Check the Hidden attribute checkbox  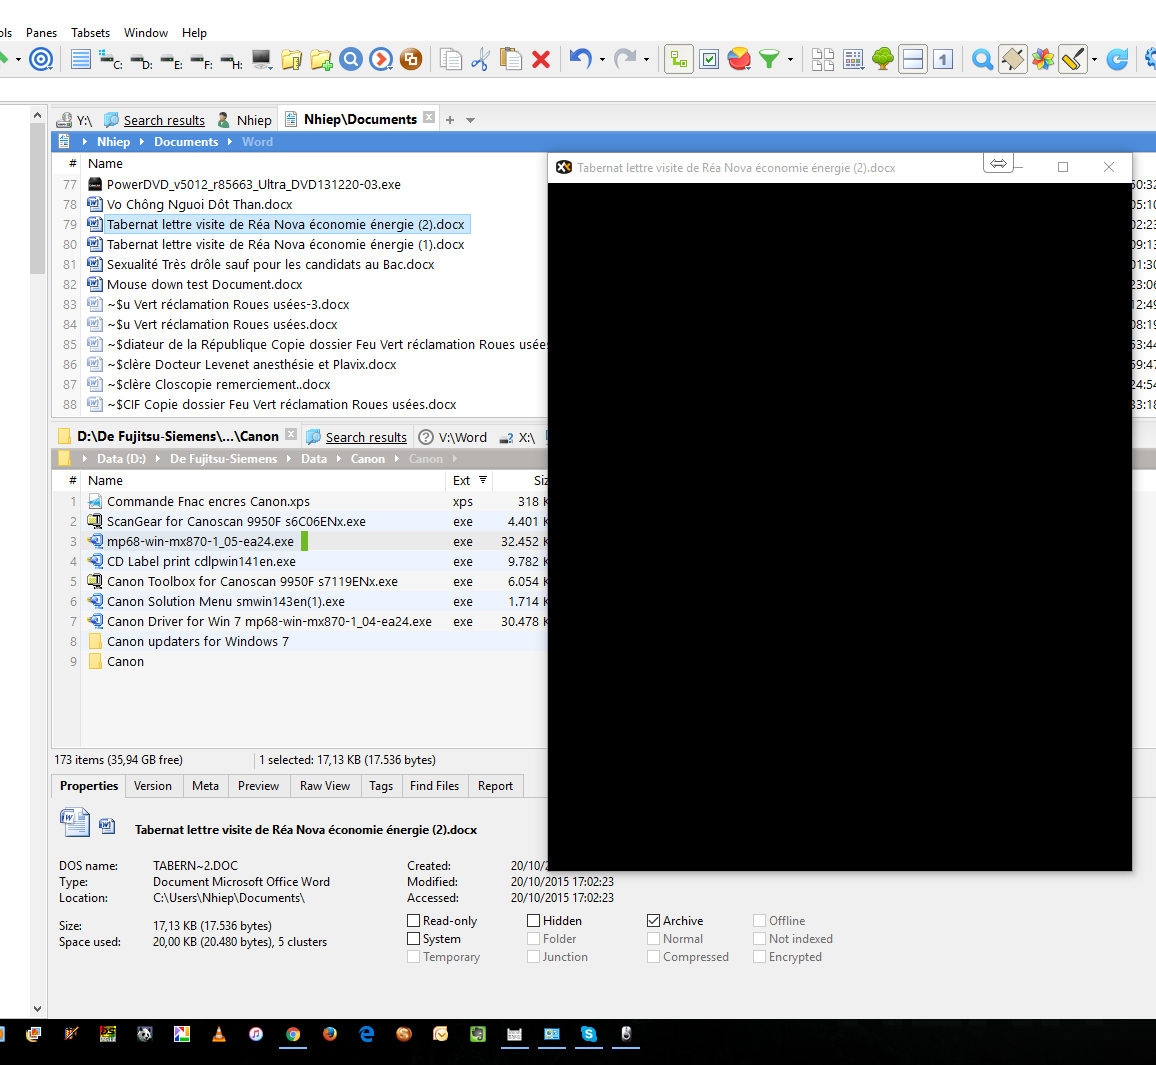(x=534, y=921)
